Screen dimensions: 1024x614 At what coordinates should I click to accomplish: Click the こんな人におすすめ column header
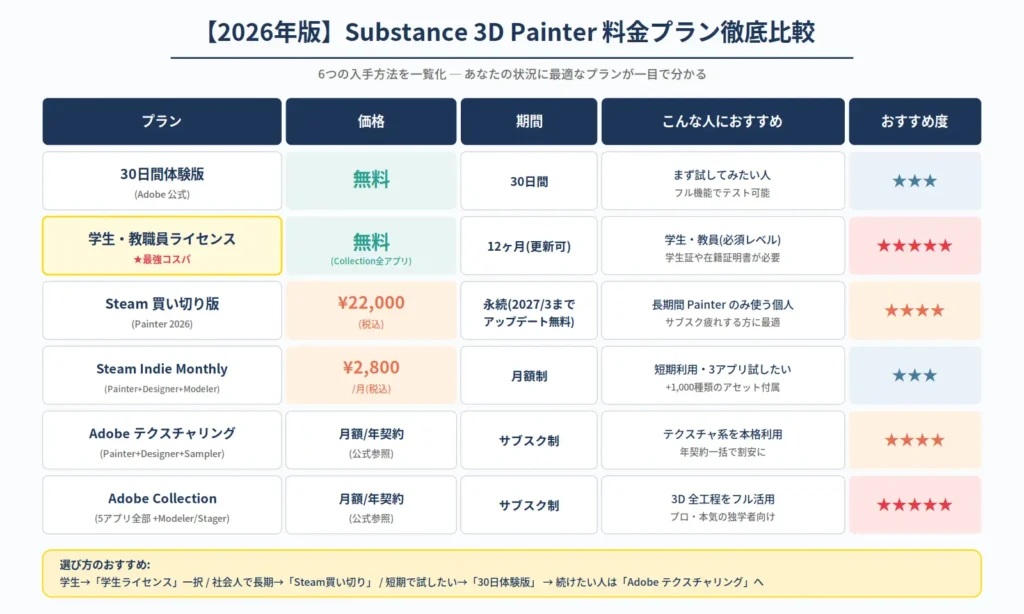coord(723,121)
